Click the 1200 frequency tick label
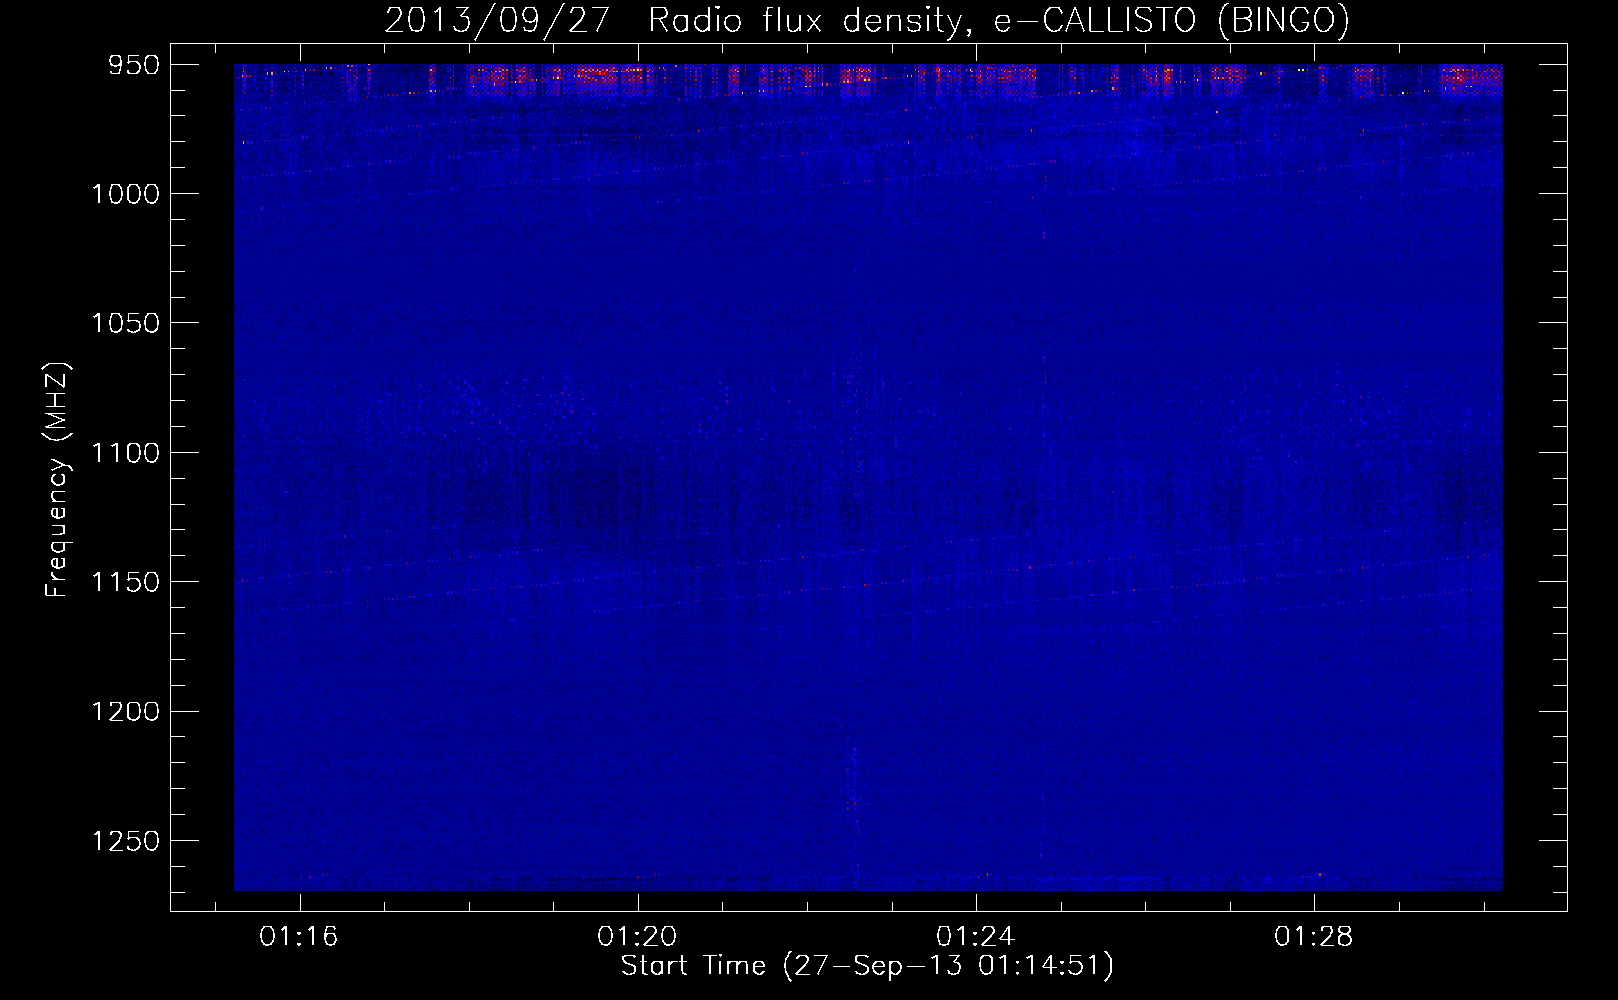1618x1000 pixels. click(x=125, y=711)
